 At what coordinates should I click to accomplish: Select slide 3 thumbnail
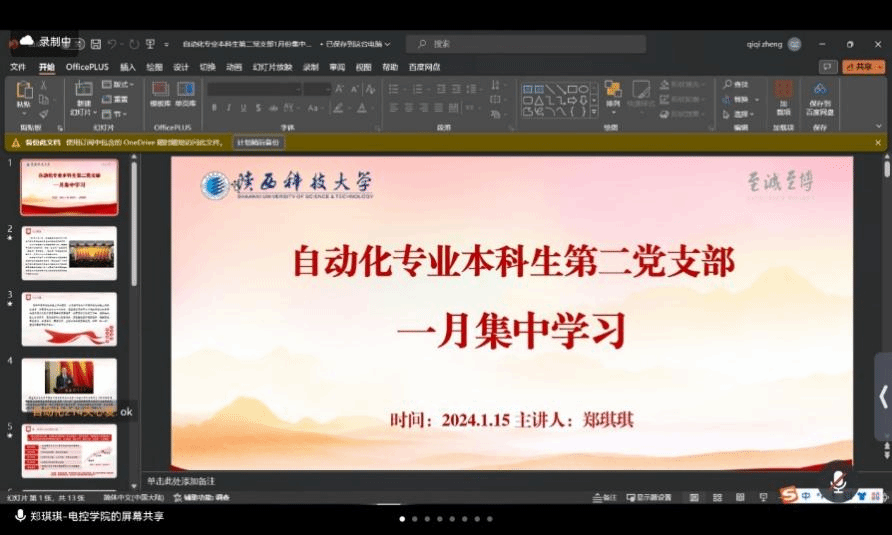69,319
